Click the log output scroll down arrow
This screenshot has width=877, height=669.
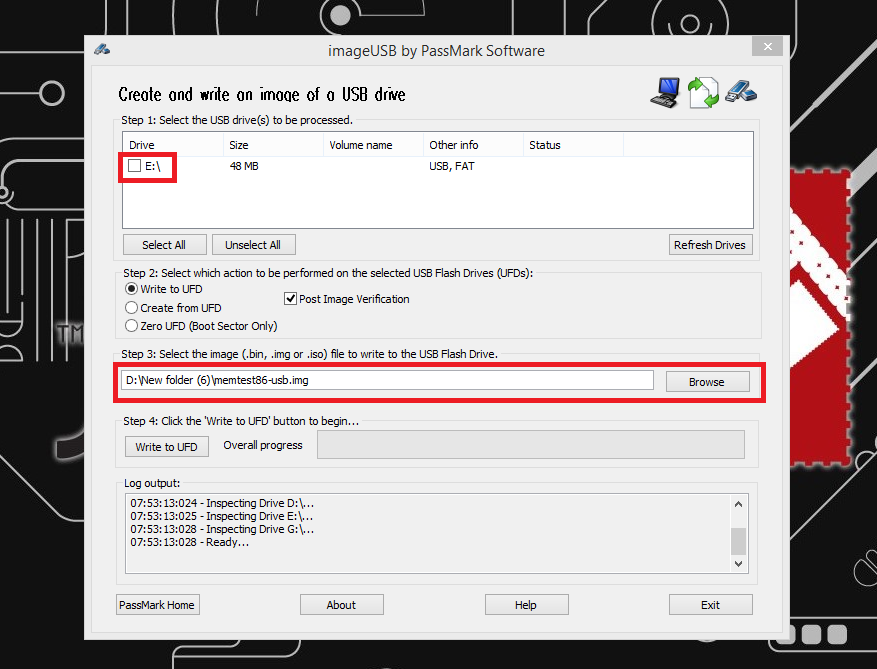pyautogui.click(x=738, y=563)
